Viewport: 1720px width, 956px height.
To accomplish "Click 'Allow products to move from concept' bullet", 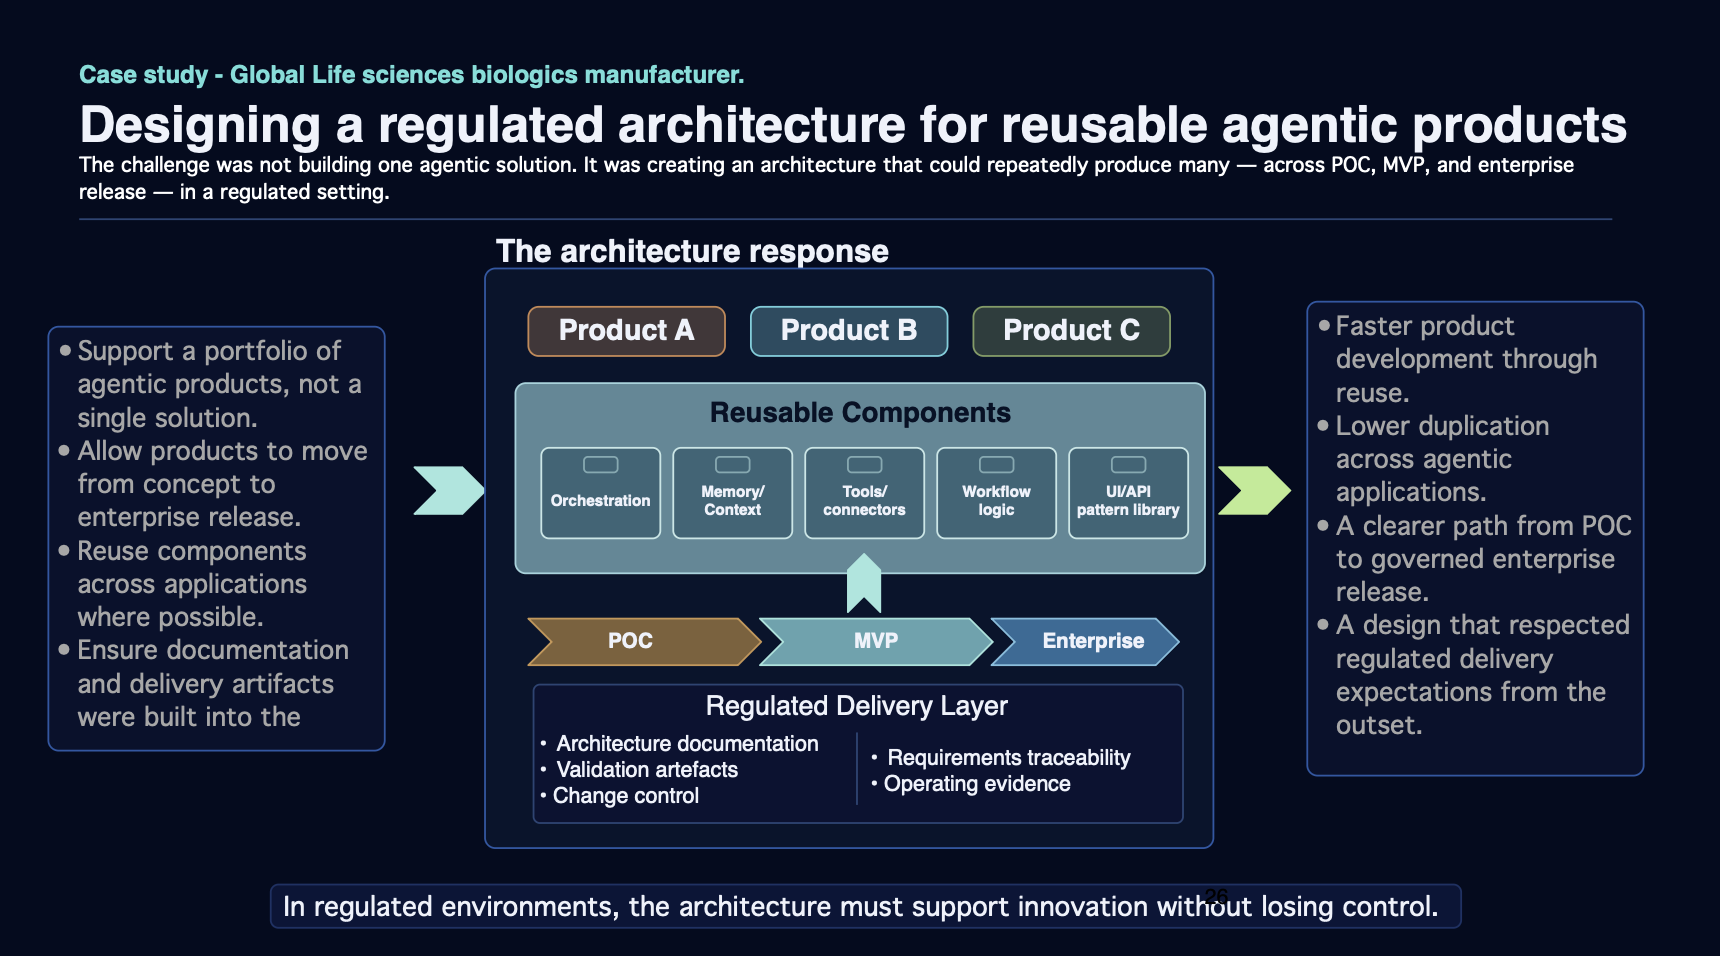I will pos(214,484).
